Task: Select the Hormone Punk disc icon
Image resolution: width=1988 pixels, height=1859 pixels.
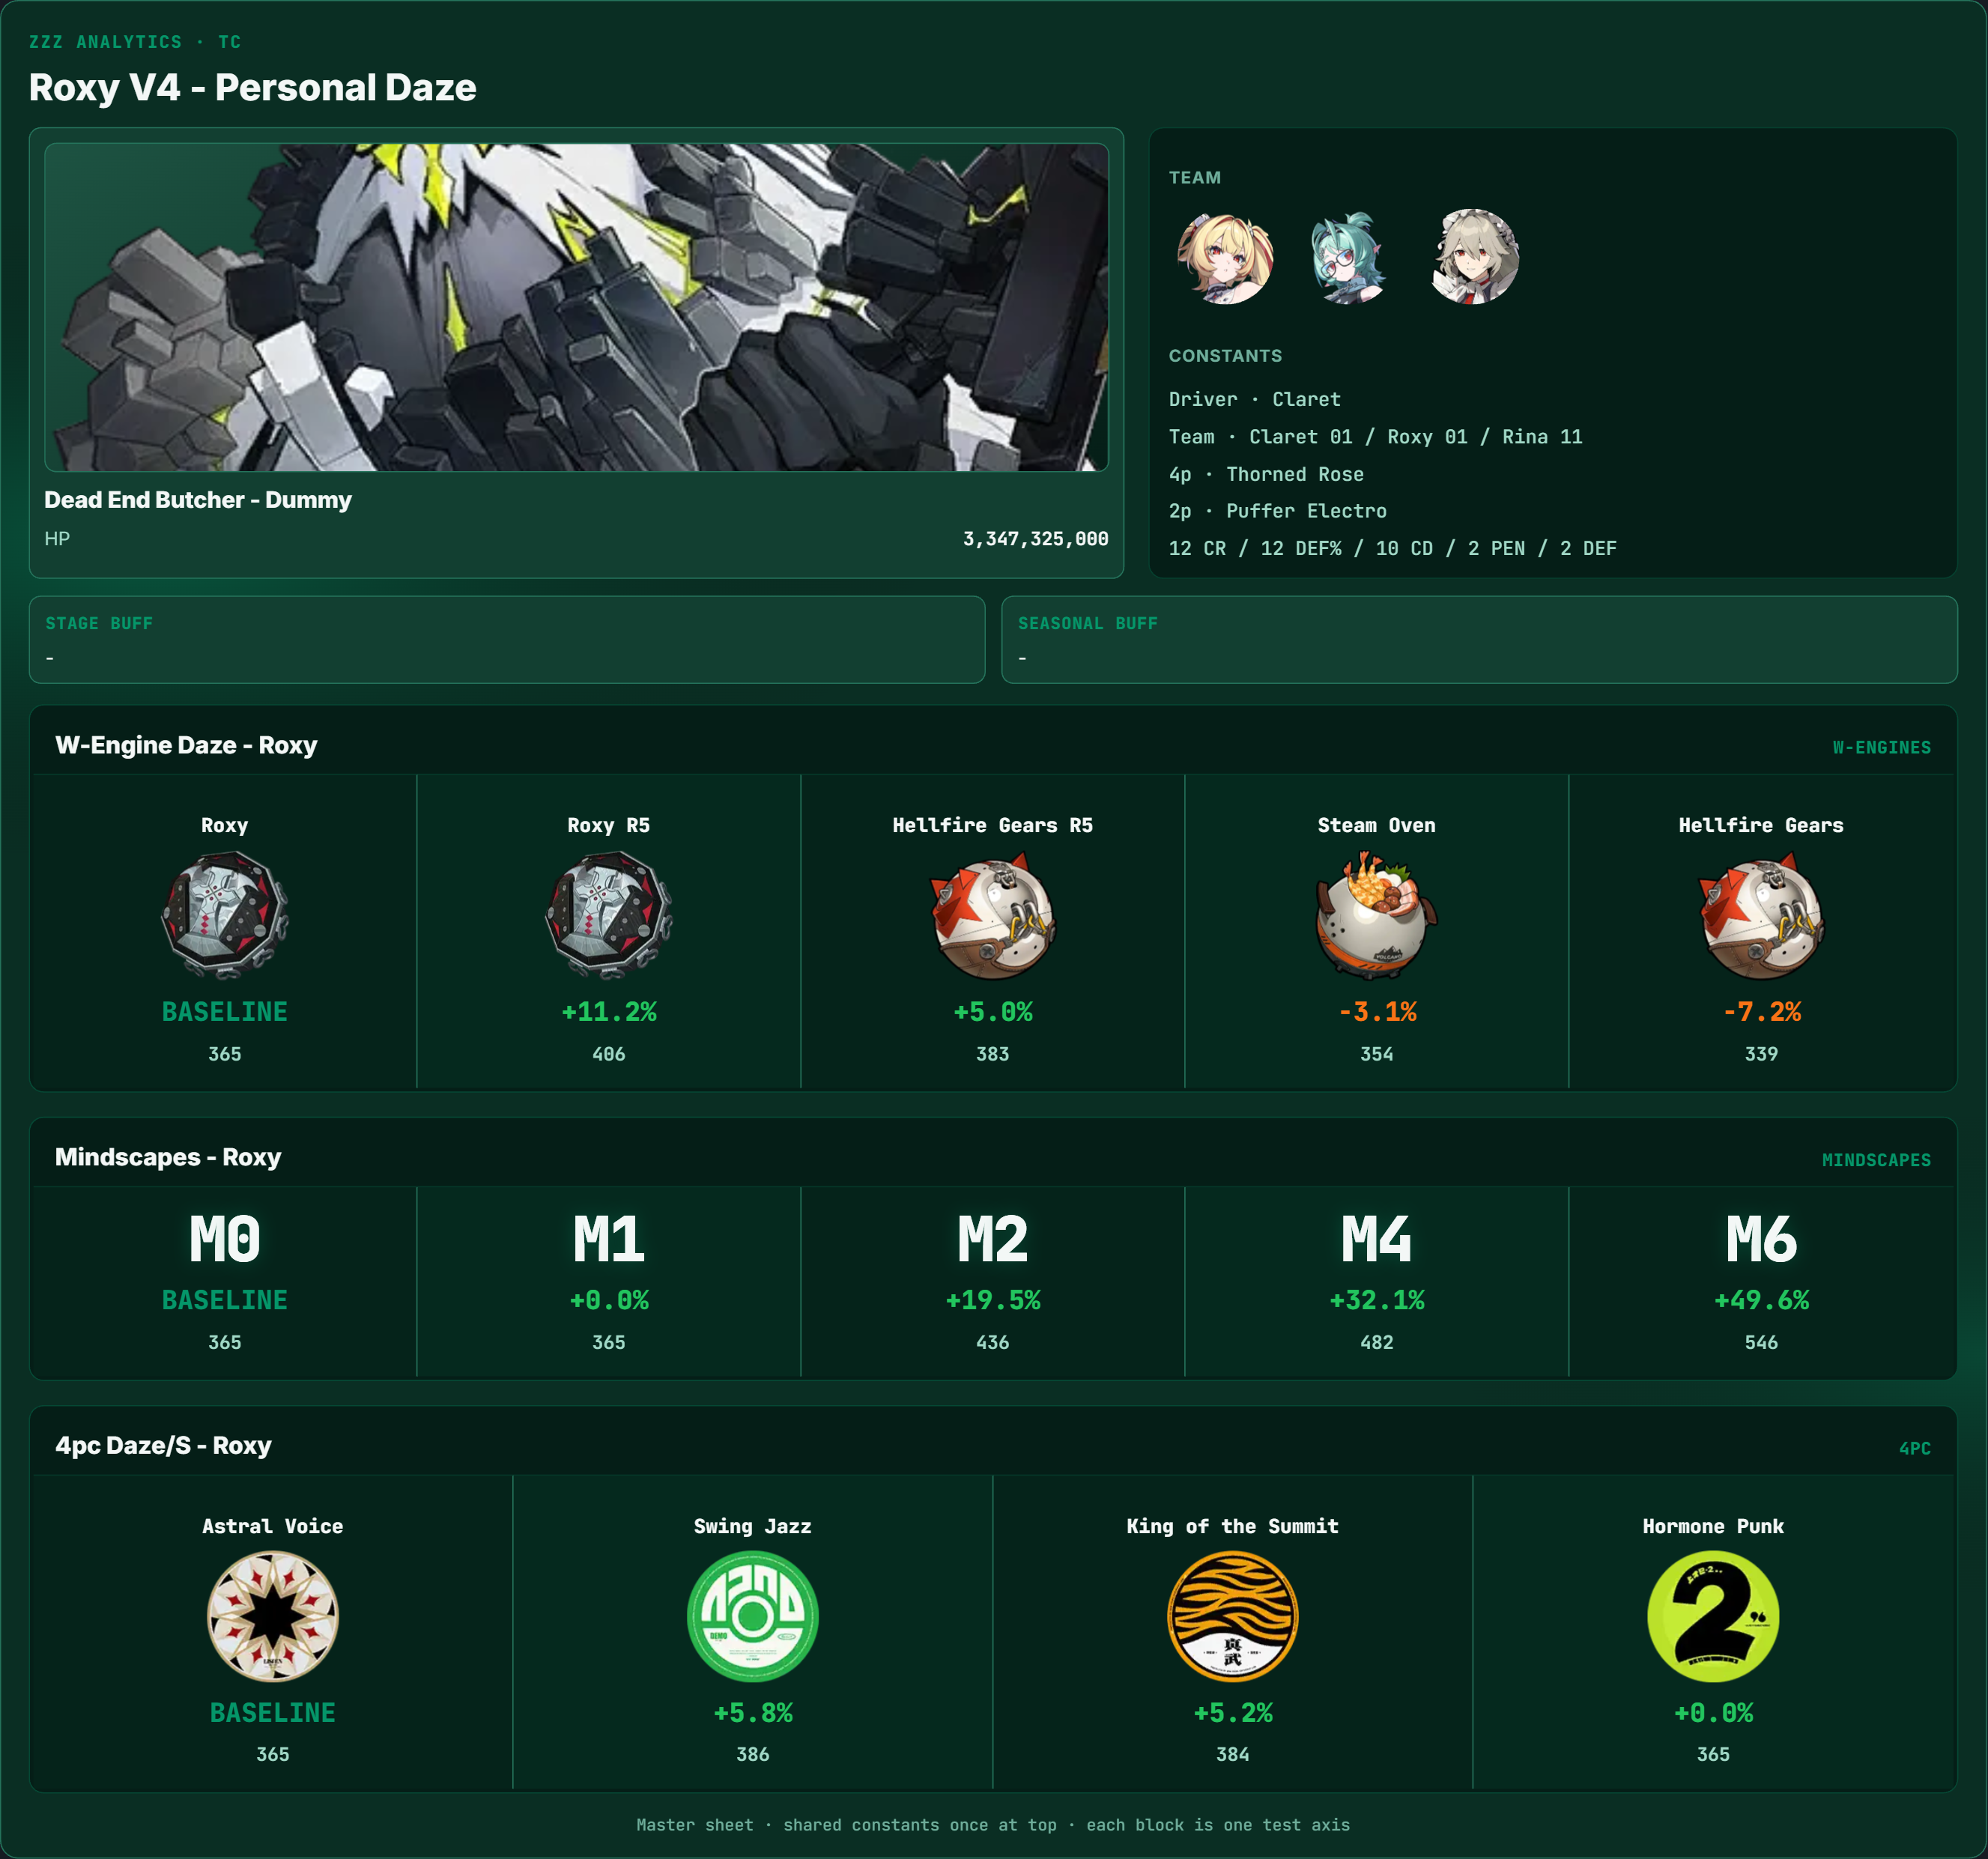Action: pyautogui.click(x=1713, y=1616)
